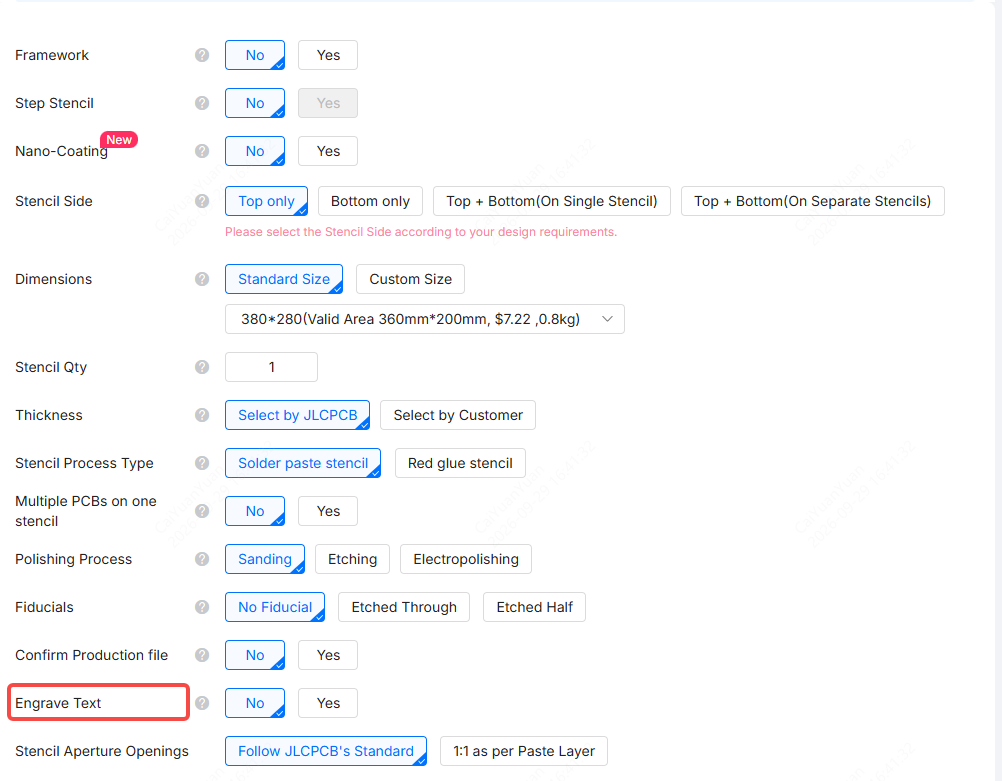The height and width of the screenshot is (781, 1002).
Task: Open the 380*280 stencil size dropdown
Action: pyautogui.click(x=424, y=319)
